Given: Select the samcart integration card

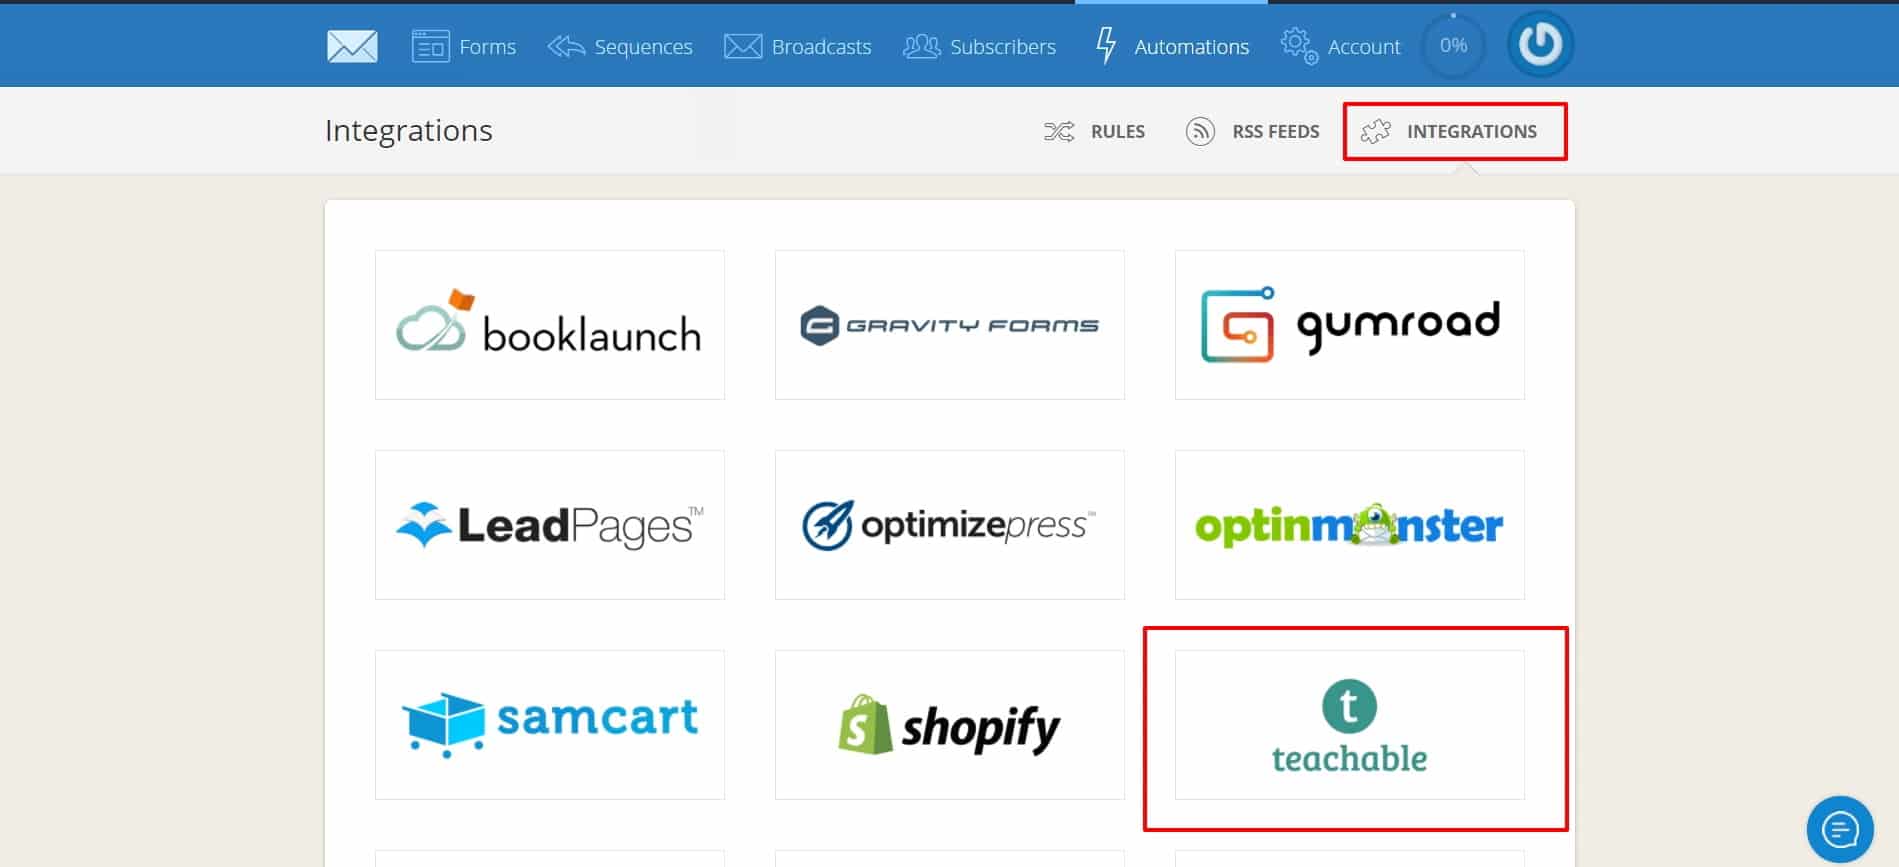Looking at the screenshot, I should coord(550,725).
